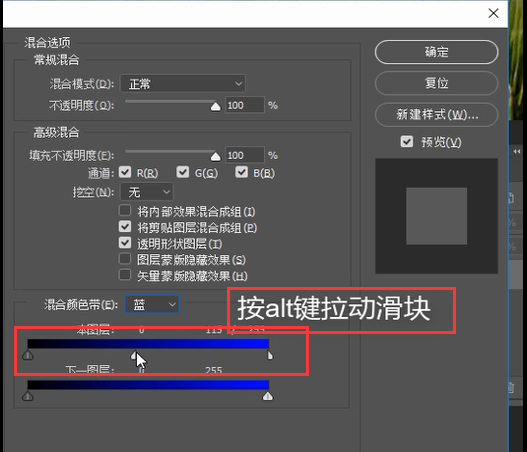Toggle the 预览(V) checkbox
Image resolution: width=527 pixels, height=452 pixels.
(407, 141)
